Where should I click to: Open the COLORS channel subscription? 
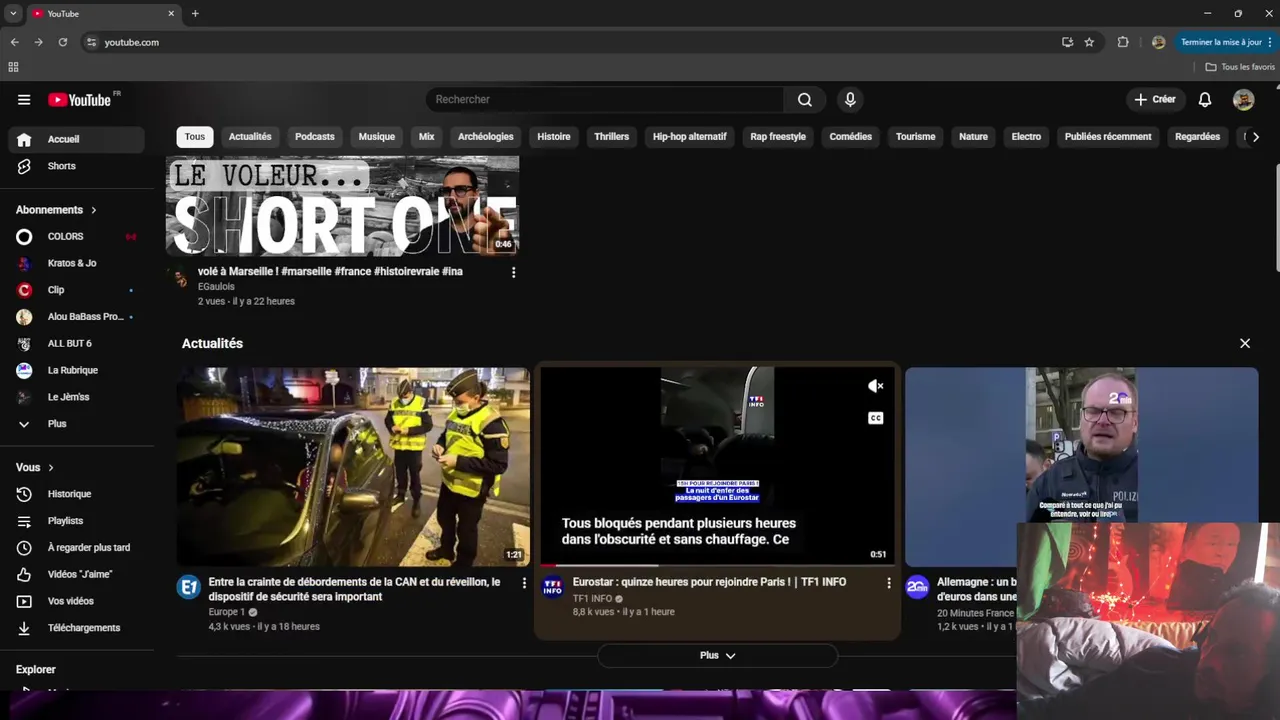point(76,236)
